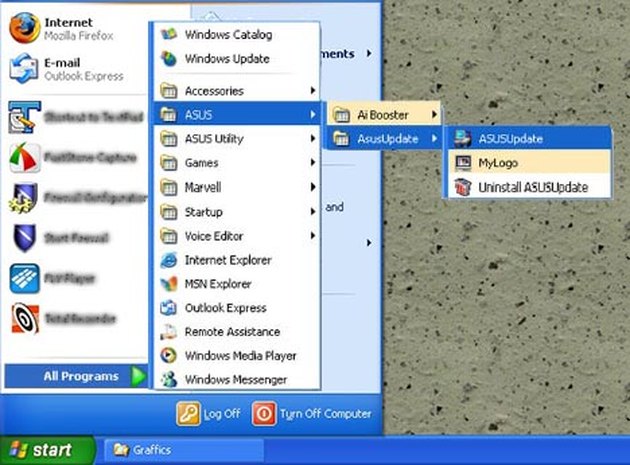Click the Total Recorder icon
Image resolution: width=630 pixels, height=465 pixels.
click(x=25, y=319)
